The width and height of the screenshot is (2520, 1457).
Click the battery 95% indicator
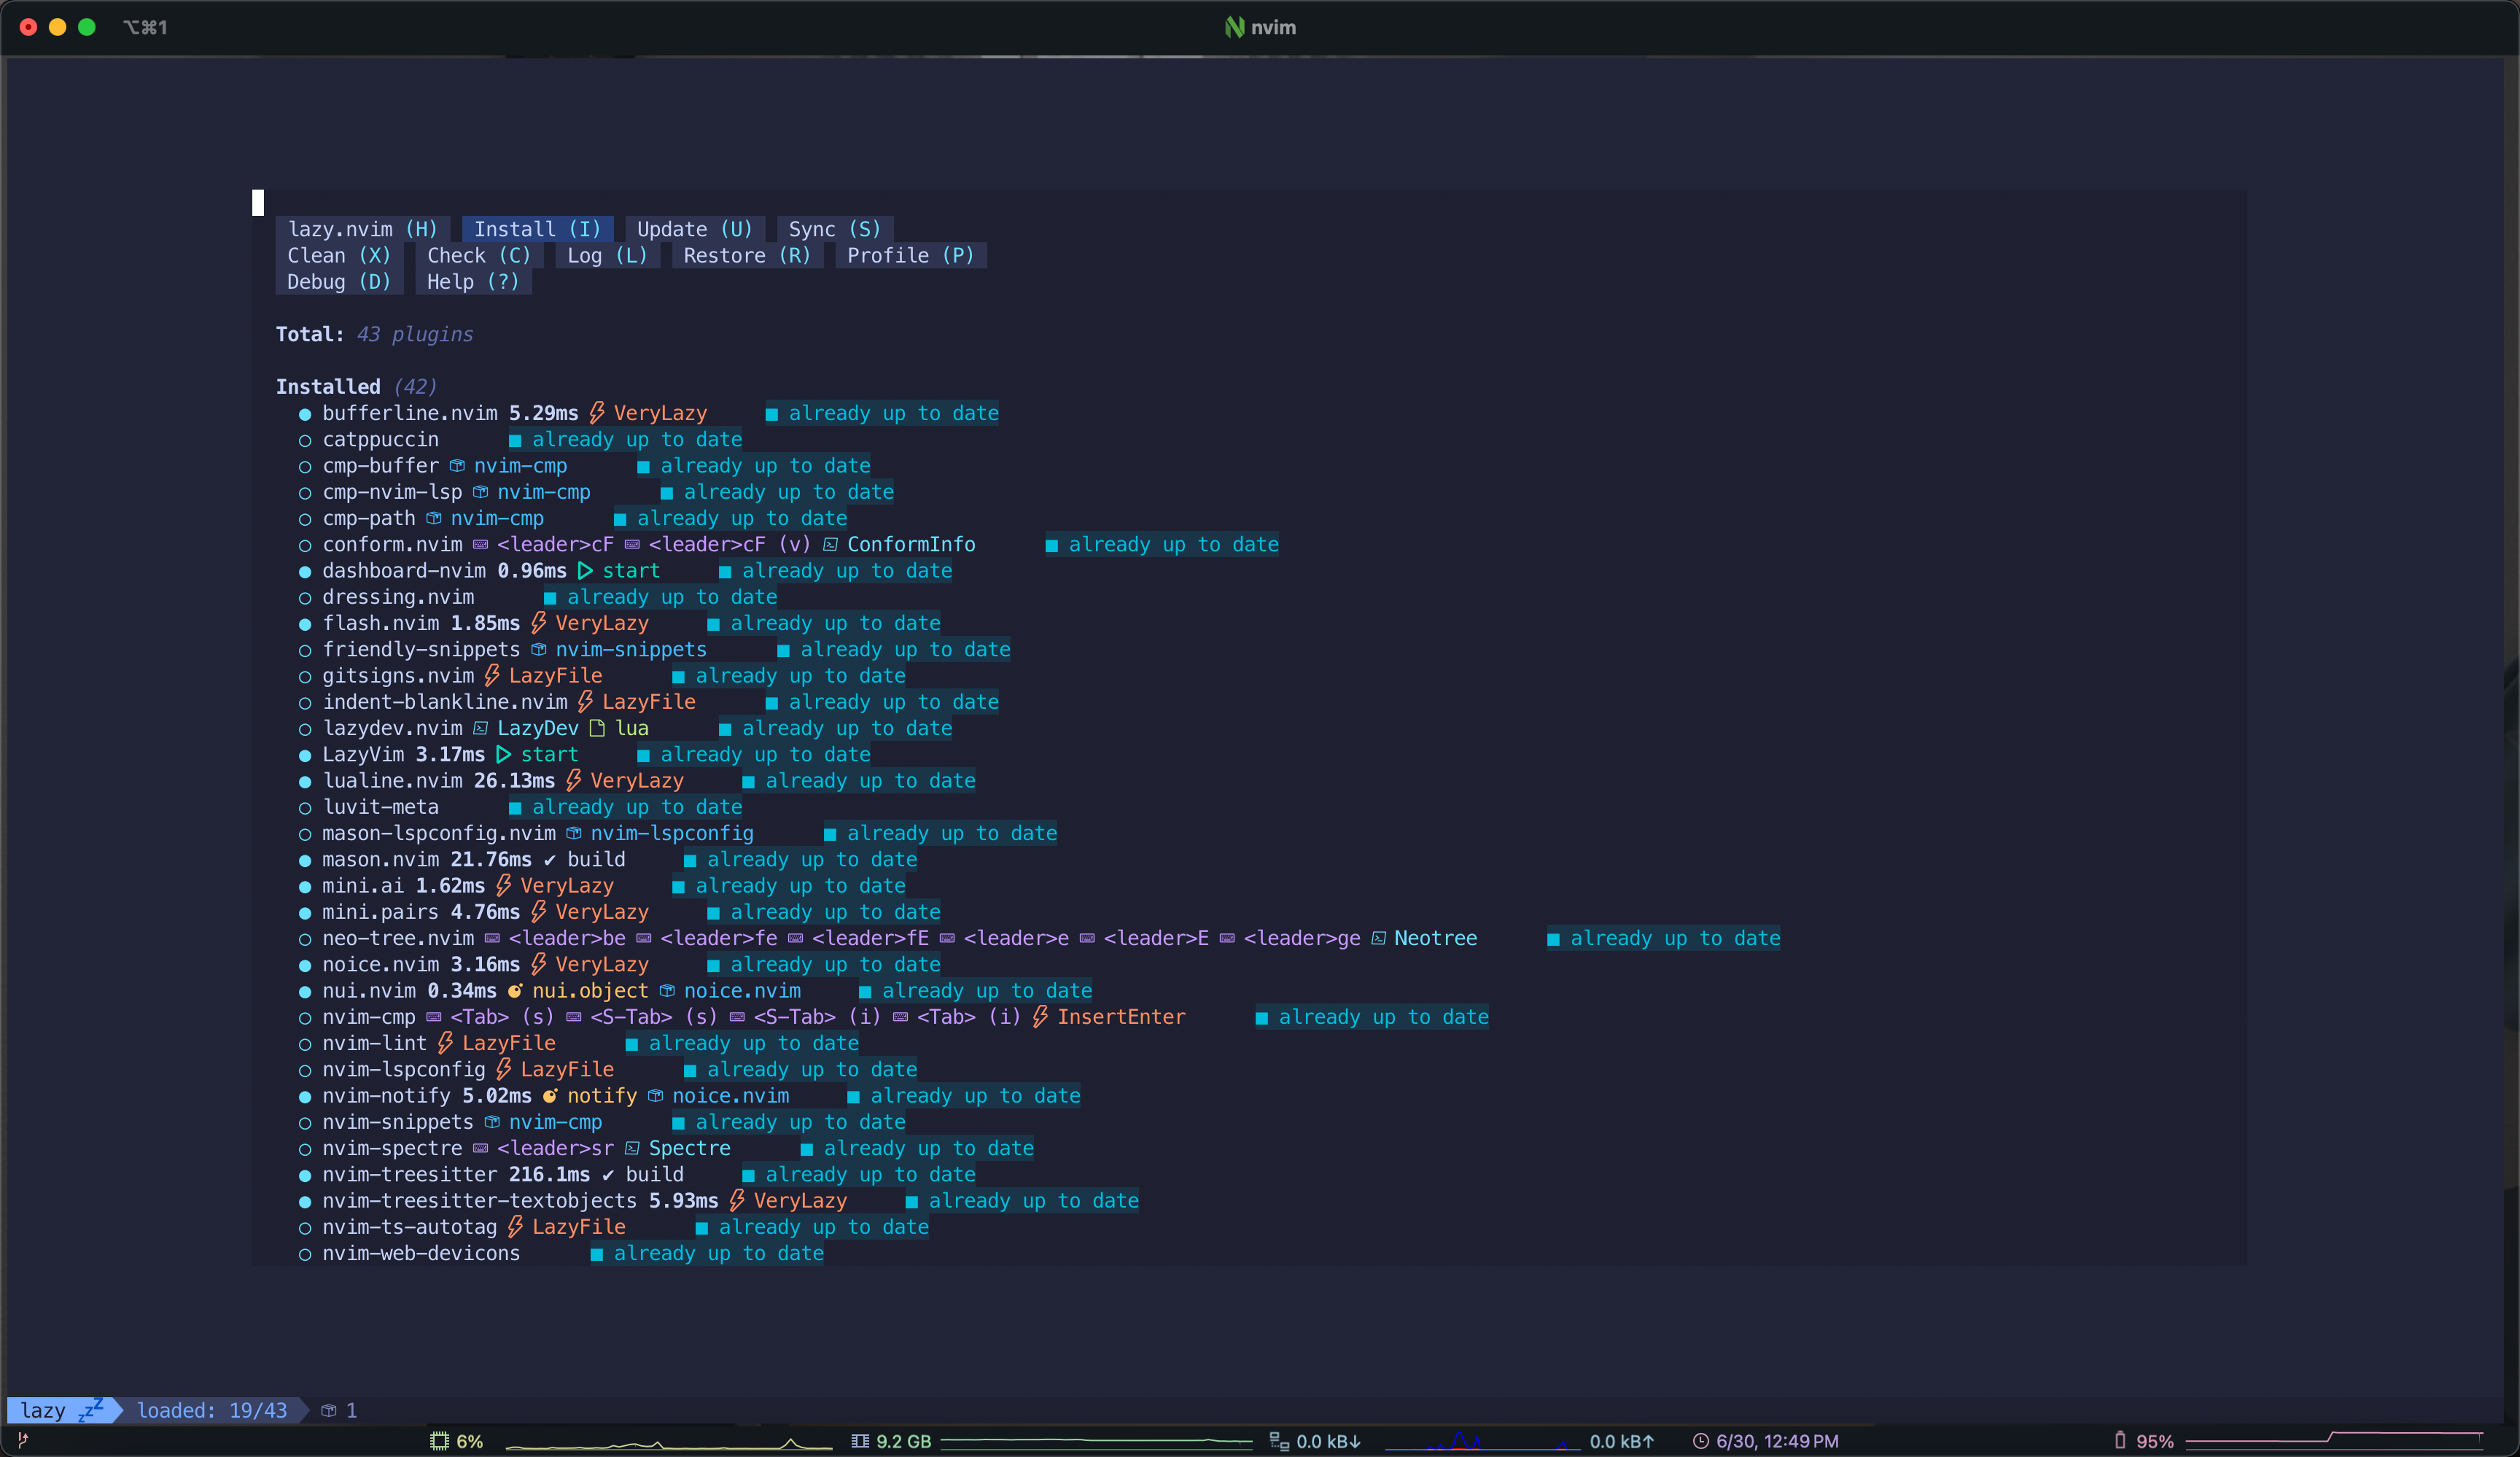tap(2143, 1441)
